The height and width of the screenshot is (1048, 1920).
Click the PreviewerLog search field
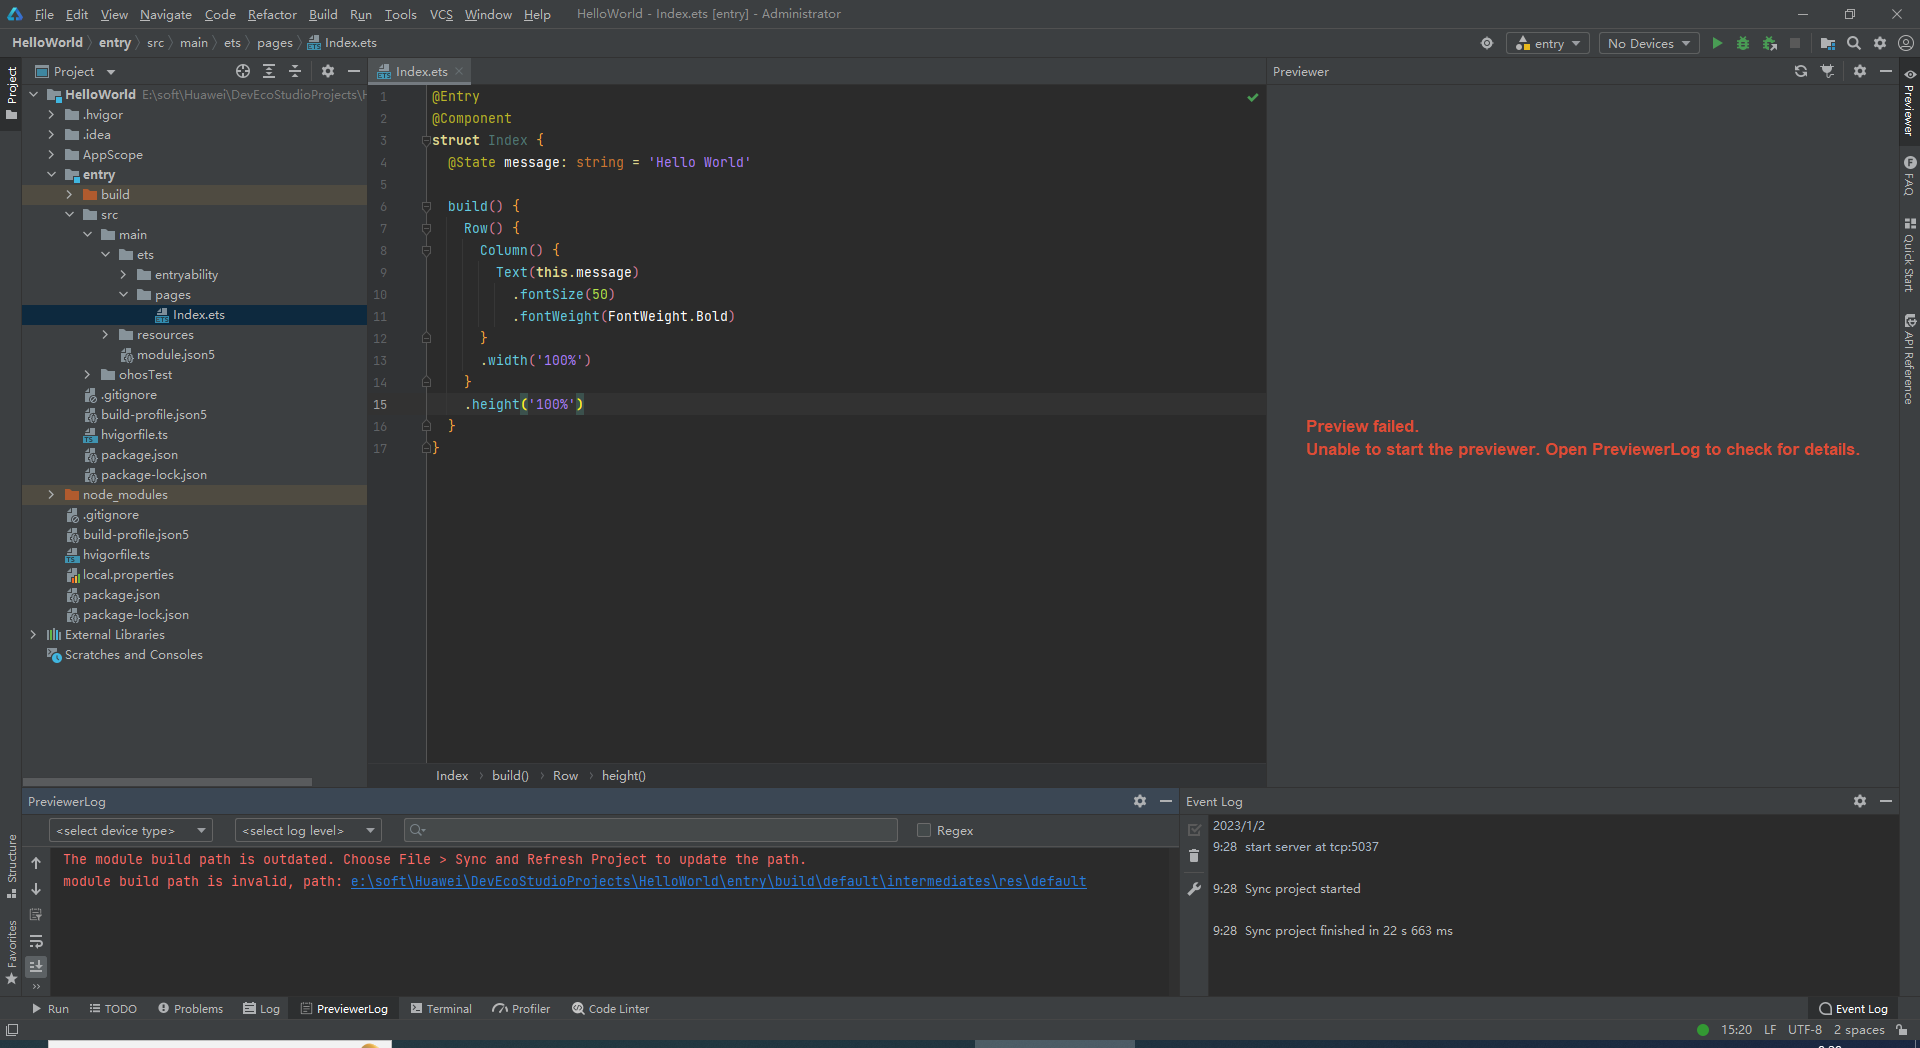651,830
